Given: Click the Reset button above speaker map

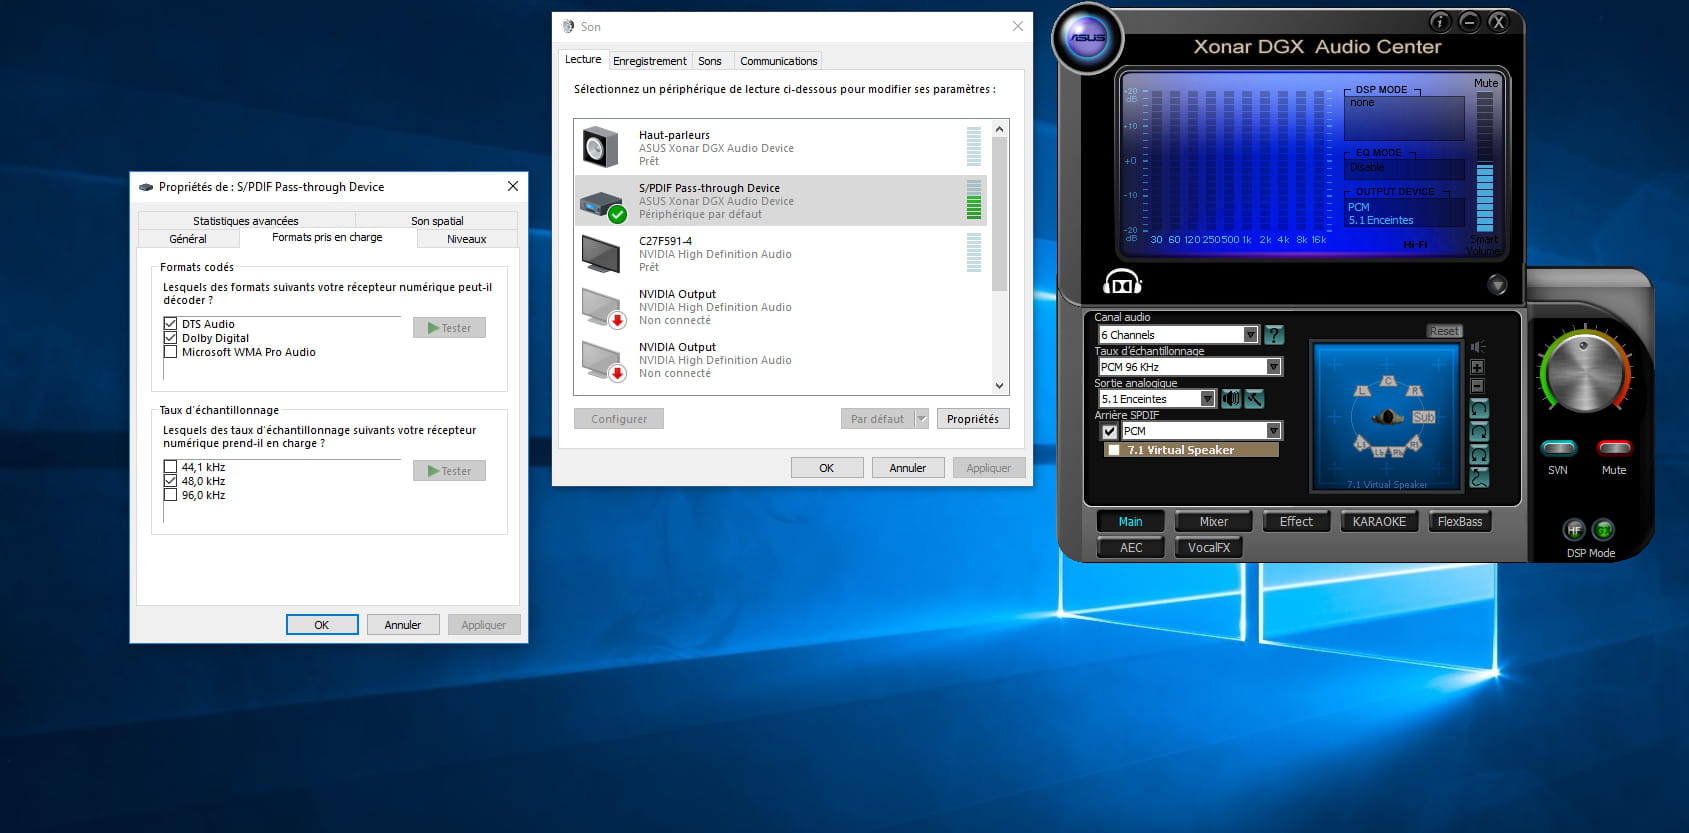Looking at the screenshot, I should 1444,331.
